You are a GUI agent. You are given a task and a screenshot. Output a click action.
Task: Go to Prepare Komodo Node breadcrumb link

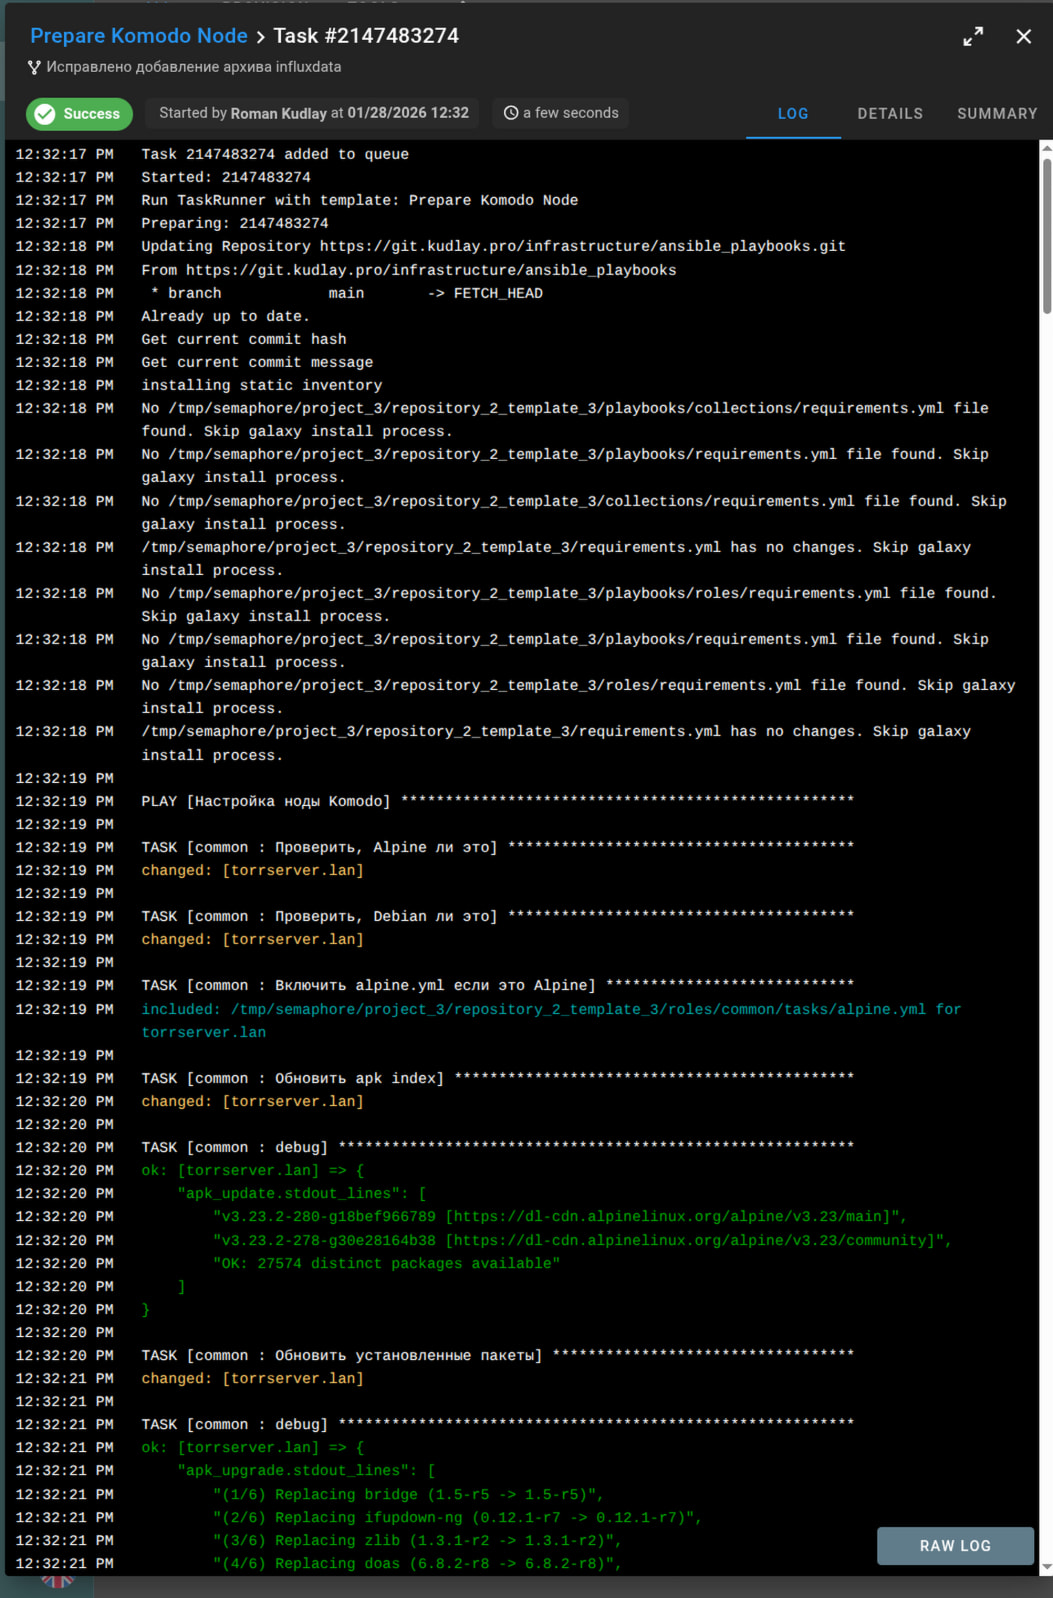pyautogui.click(x=139, y=36)
